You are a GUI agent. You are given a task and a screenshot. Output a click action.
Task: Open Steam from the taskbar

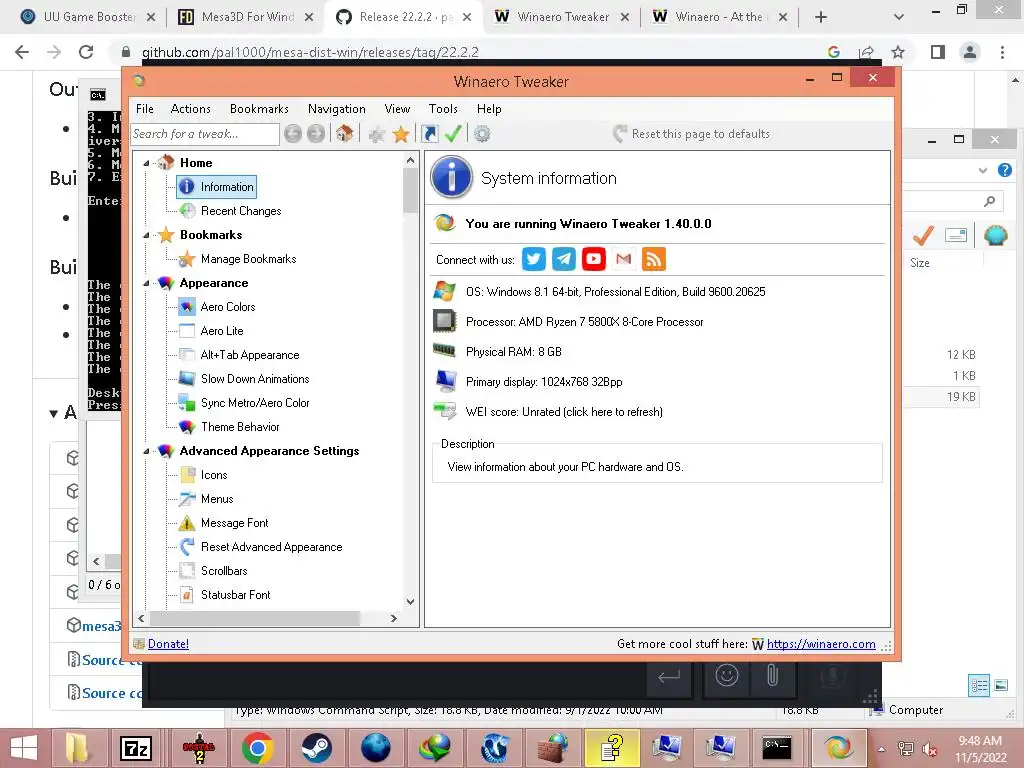click(316, 748)
